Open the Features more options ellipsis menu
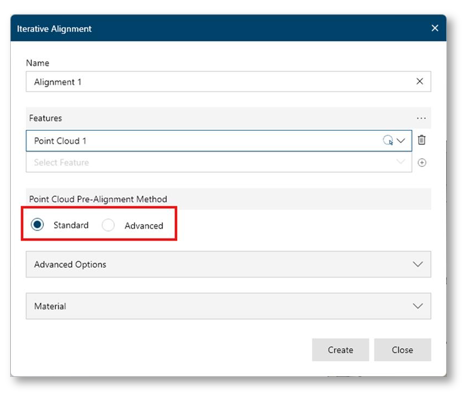Screen dimensions: 465x398 point(421,118)
